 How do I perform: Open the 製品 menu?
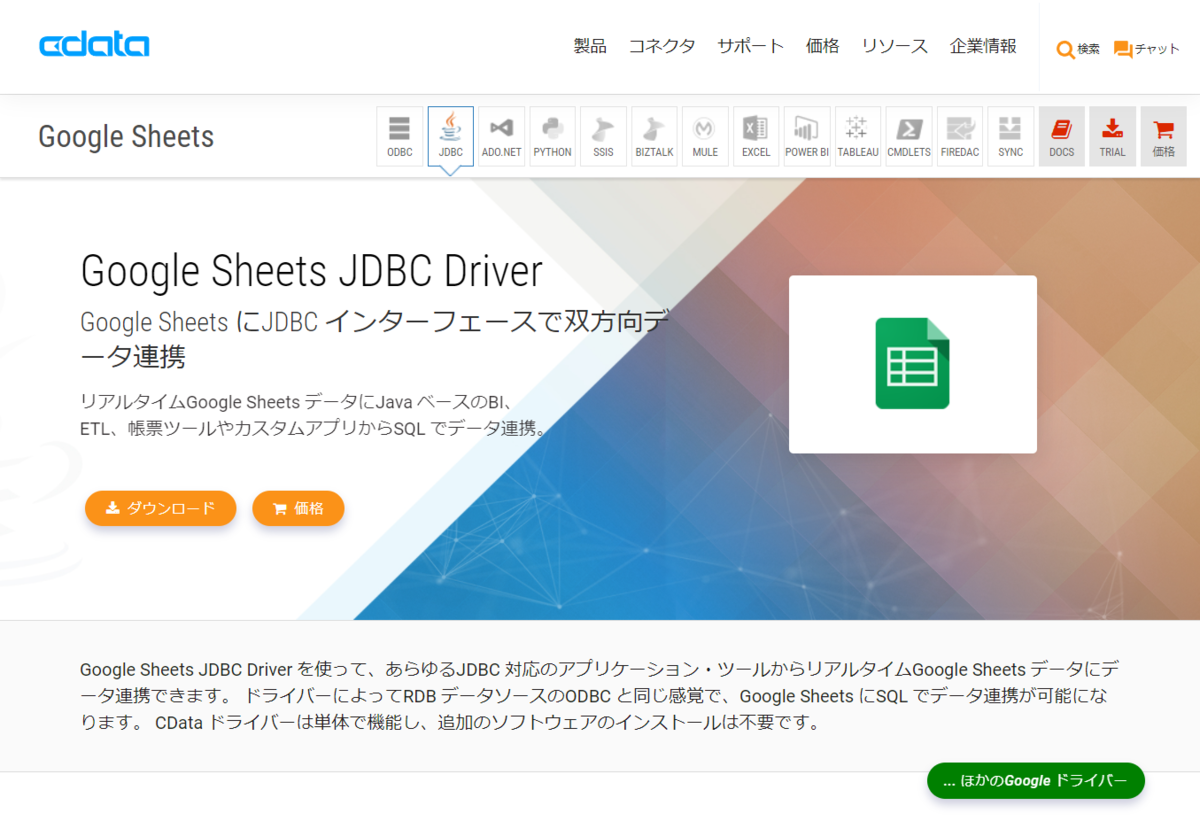click(590, 46)
